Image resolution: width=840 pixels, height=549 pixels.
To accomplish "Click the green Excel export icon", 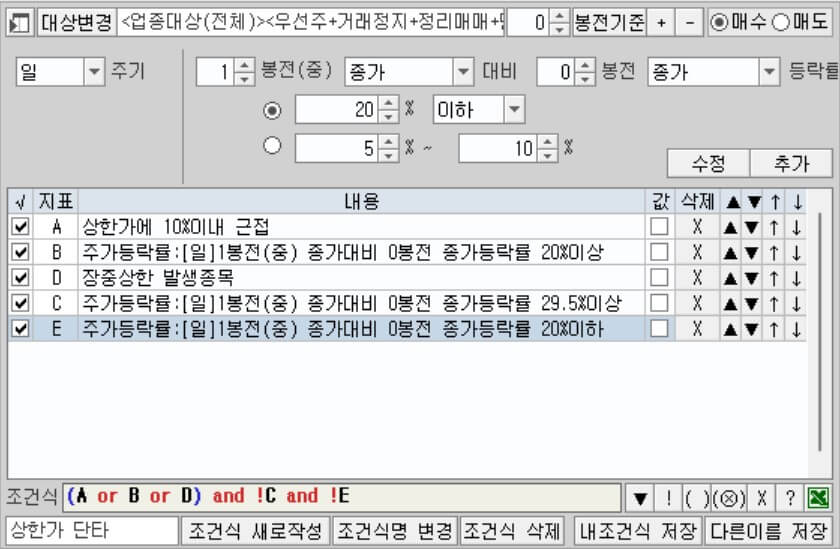I will click(x=819, y=498).
